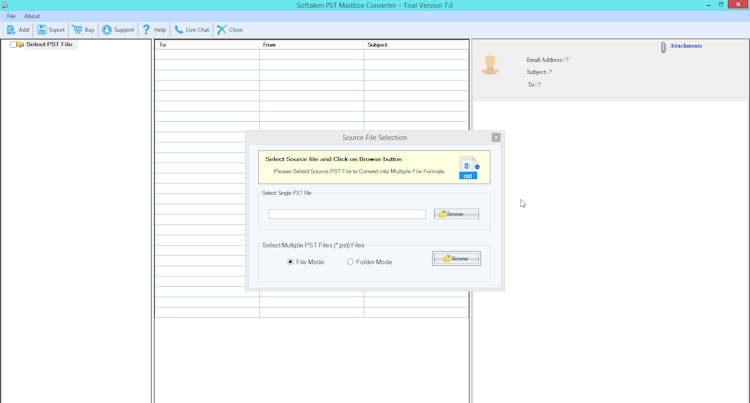Open Support from the toolbar
The image size is (750, 403).
tap(107, 30)
